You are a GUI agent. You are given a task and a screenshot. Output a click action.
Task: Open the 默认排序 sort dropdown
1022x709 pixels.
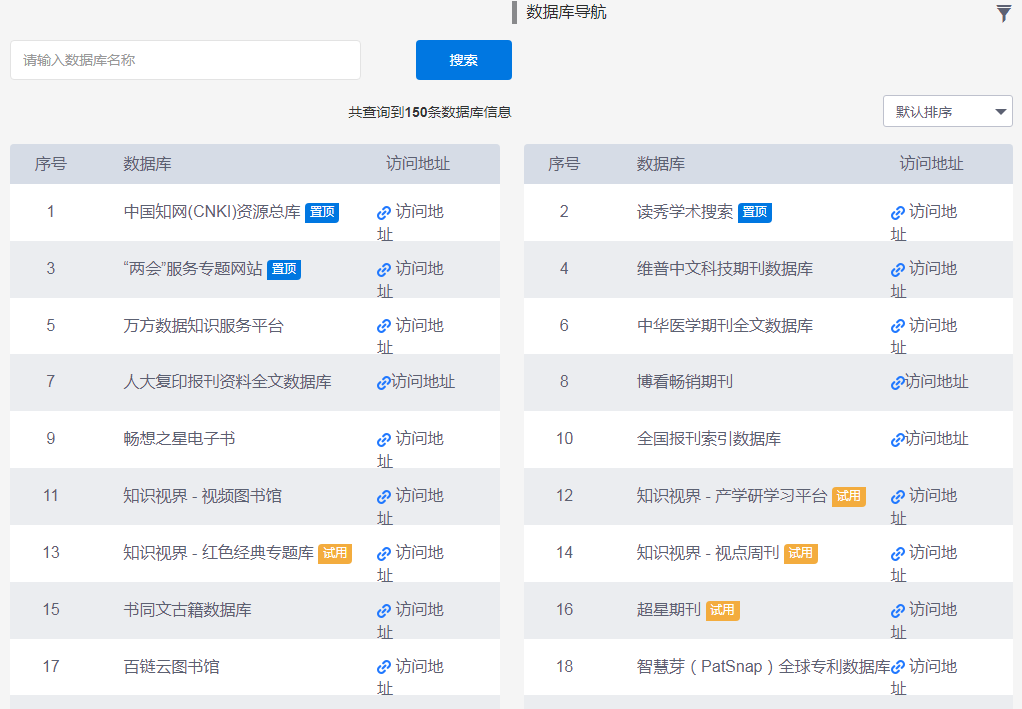[947, 111]
